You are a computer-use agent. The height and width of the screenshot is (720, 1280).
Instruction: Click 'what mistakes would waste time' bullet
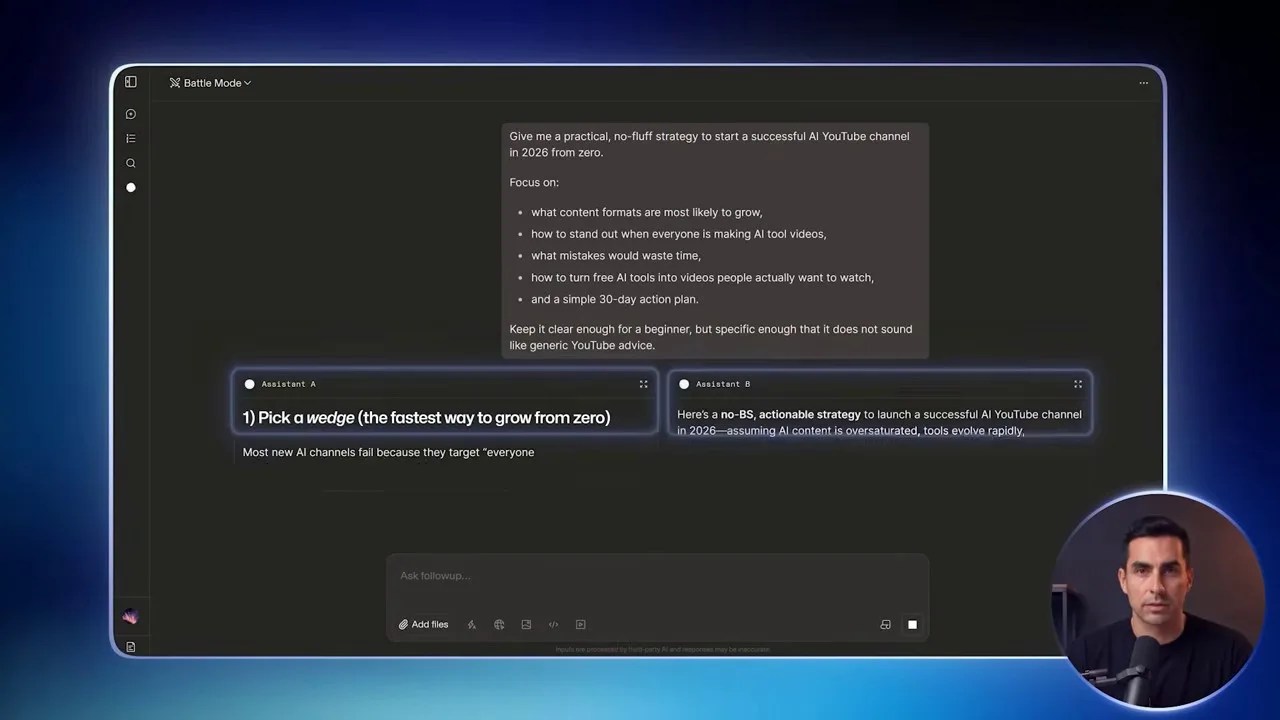tap(615, 256)
